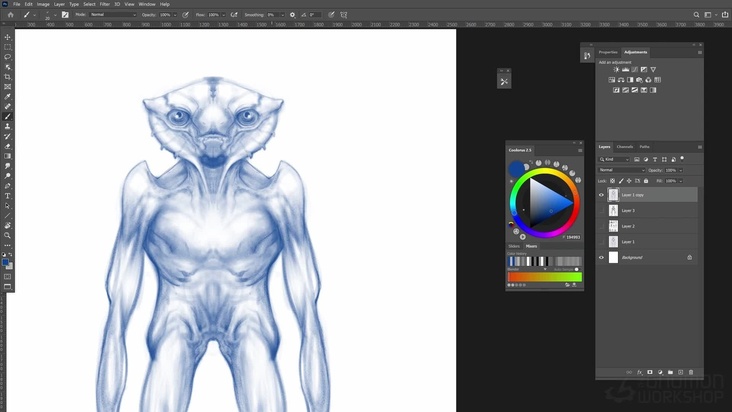Switch to the Channels tab
This screenshot has height=412, width=732.
[x=625, y=147]
